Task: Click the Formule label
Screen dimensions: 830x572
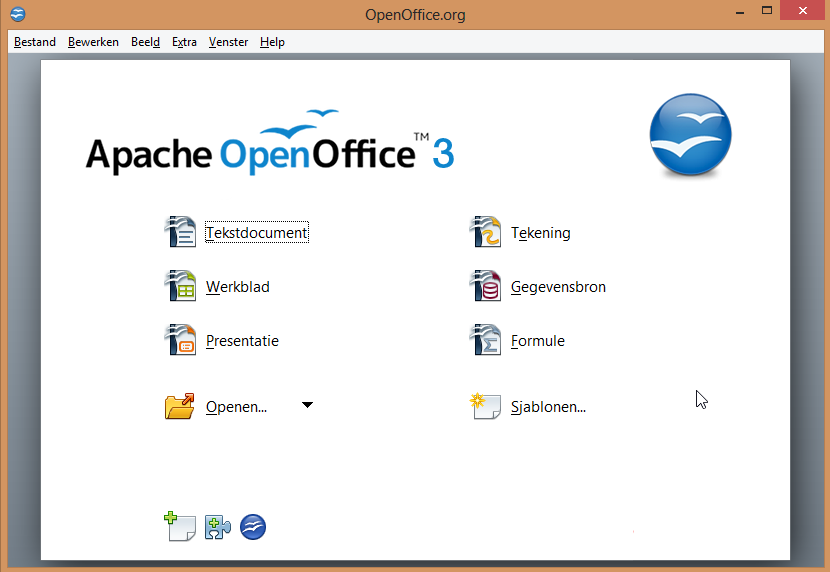Action: pos(537,341)
